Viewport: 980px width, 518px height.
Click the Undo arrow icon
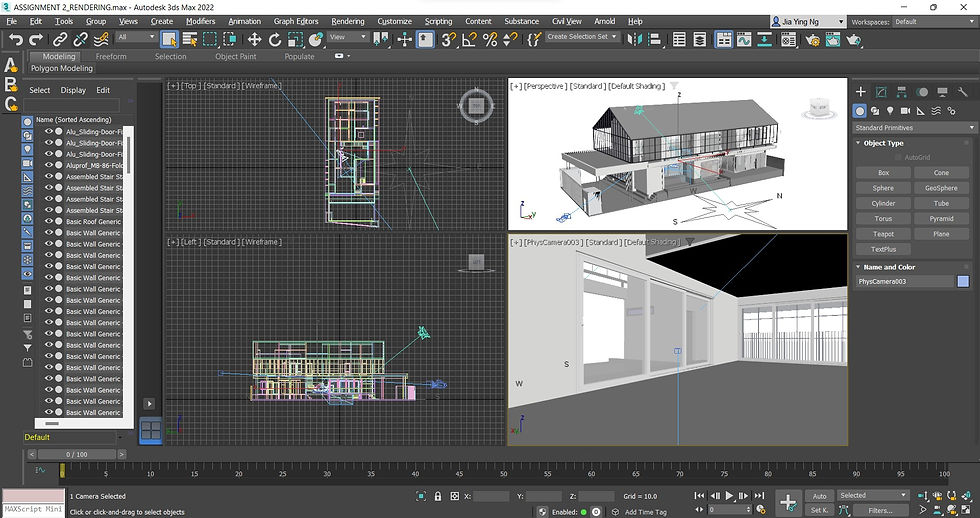coord(16,40)
